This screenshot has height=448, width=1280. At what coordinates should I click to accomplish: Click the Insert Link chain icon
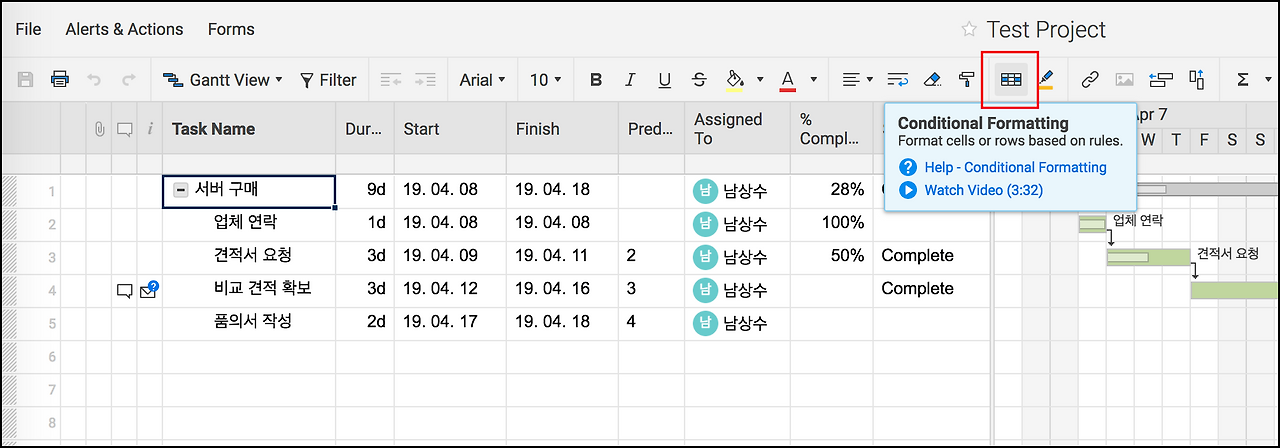[x=1091, y=80]
